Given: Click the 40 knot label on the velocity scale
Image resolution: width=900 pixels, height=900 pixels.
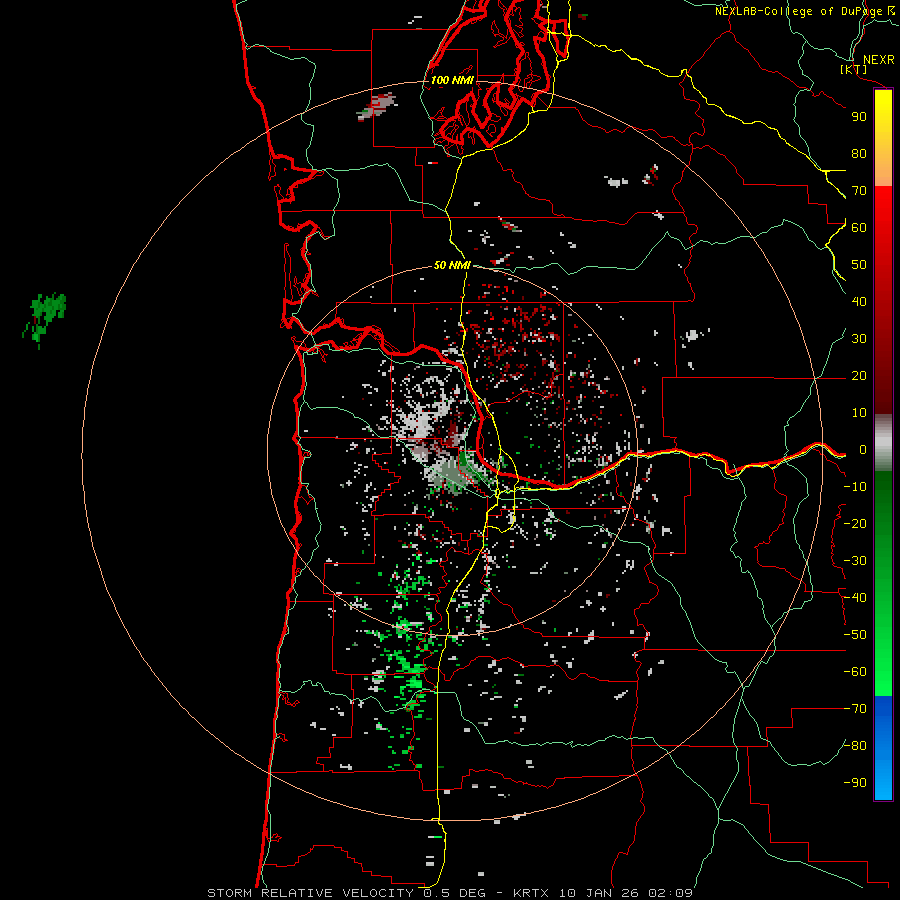Looking at the screenshot, I should click(859, 302).
